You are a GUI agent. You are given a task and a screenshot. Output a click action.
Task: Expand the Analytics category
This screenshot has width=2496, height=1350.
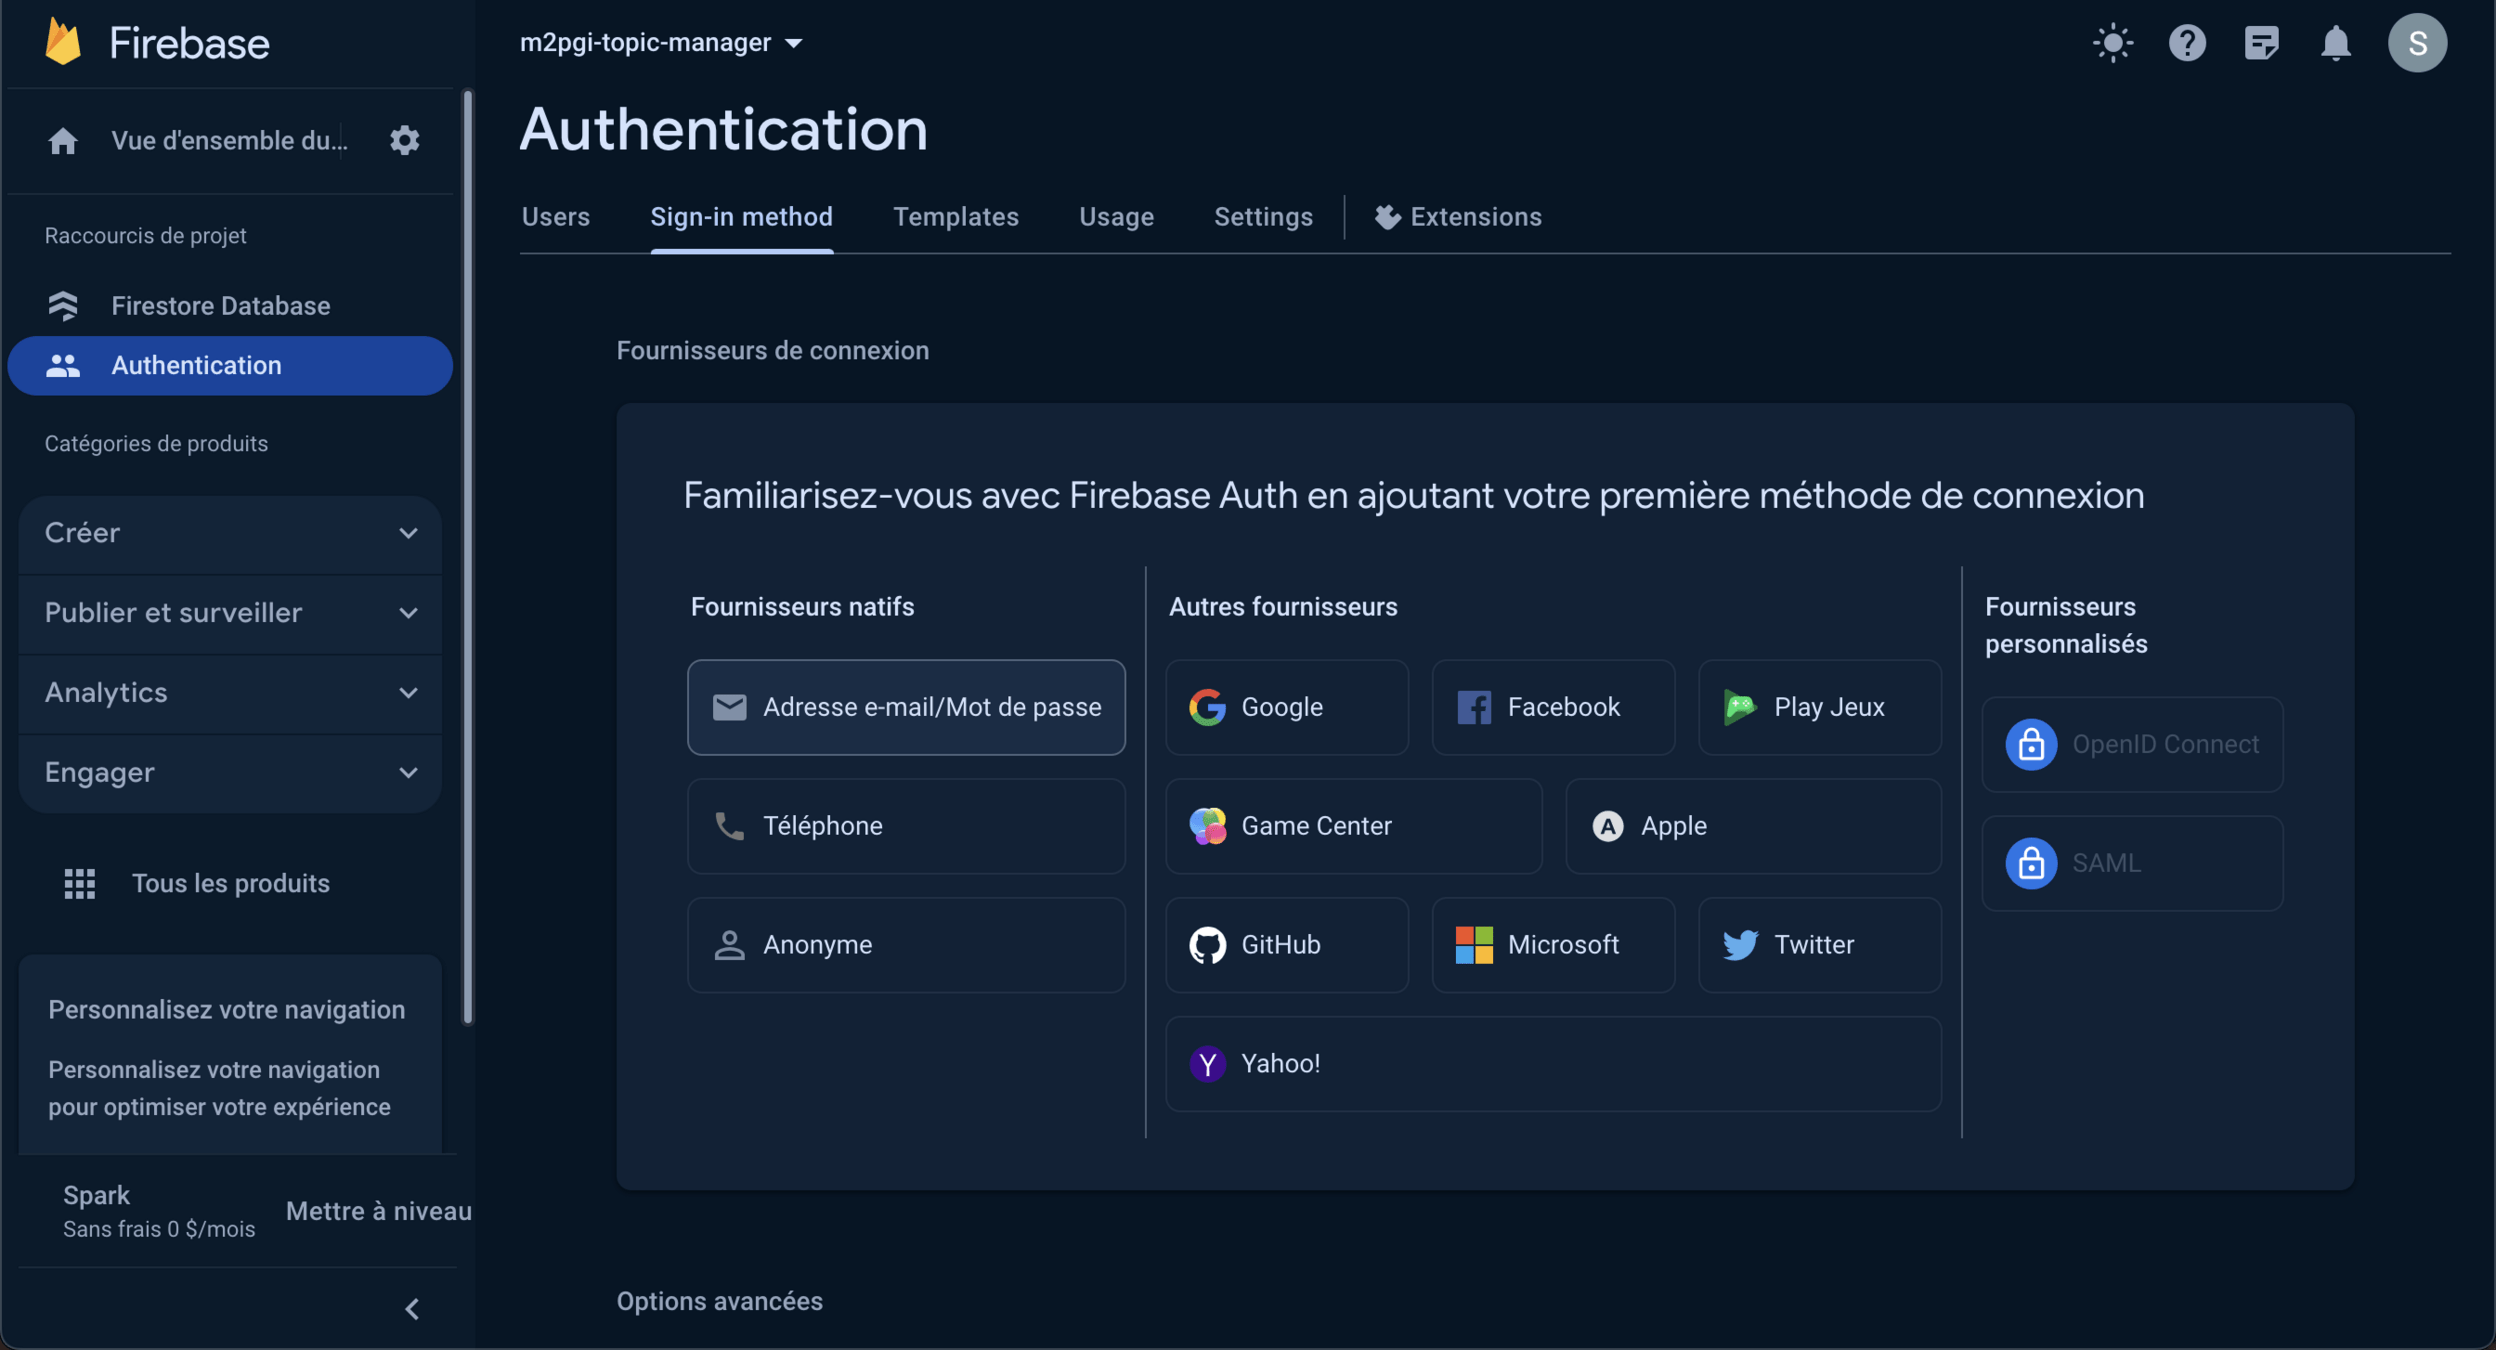coord(230,692)
